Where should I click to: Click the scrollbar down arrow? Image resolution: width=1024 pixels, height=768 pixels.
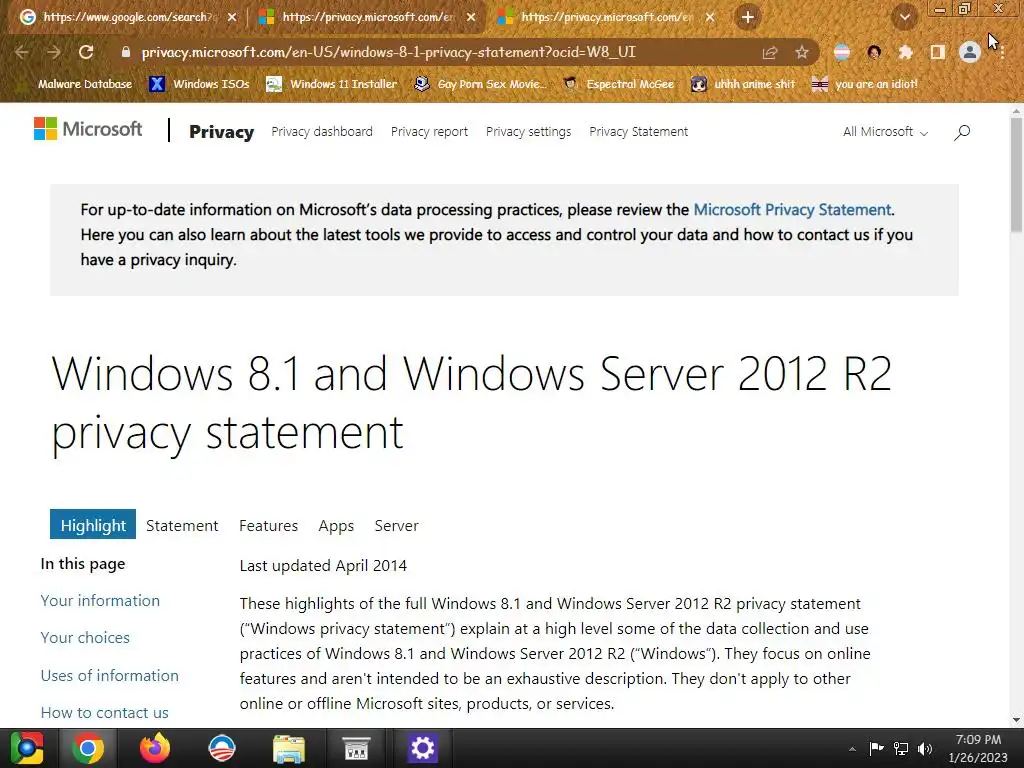[1016, 720]
